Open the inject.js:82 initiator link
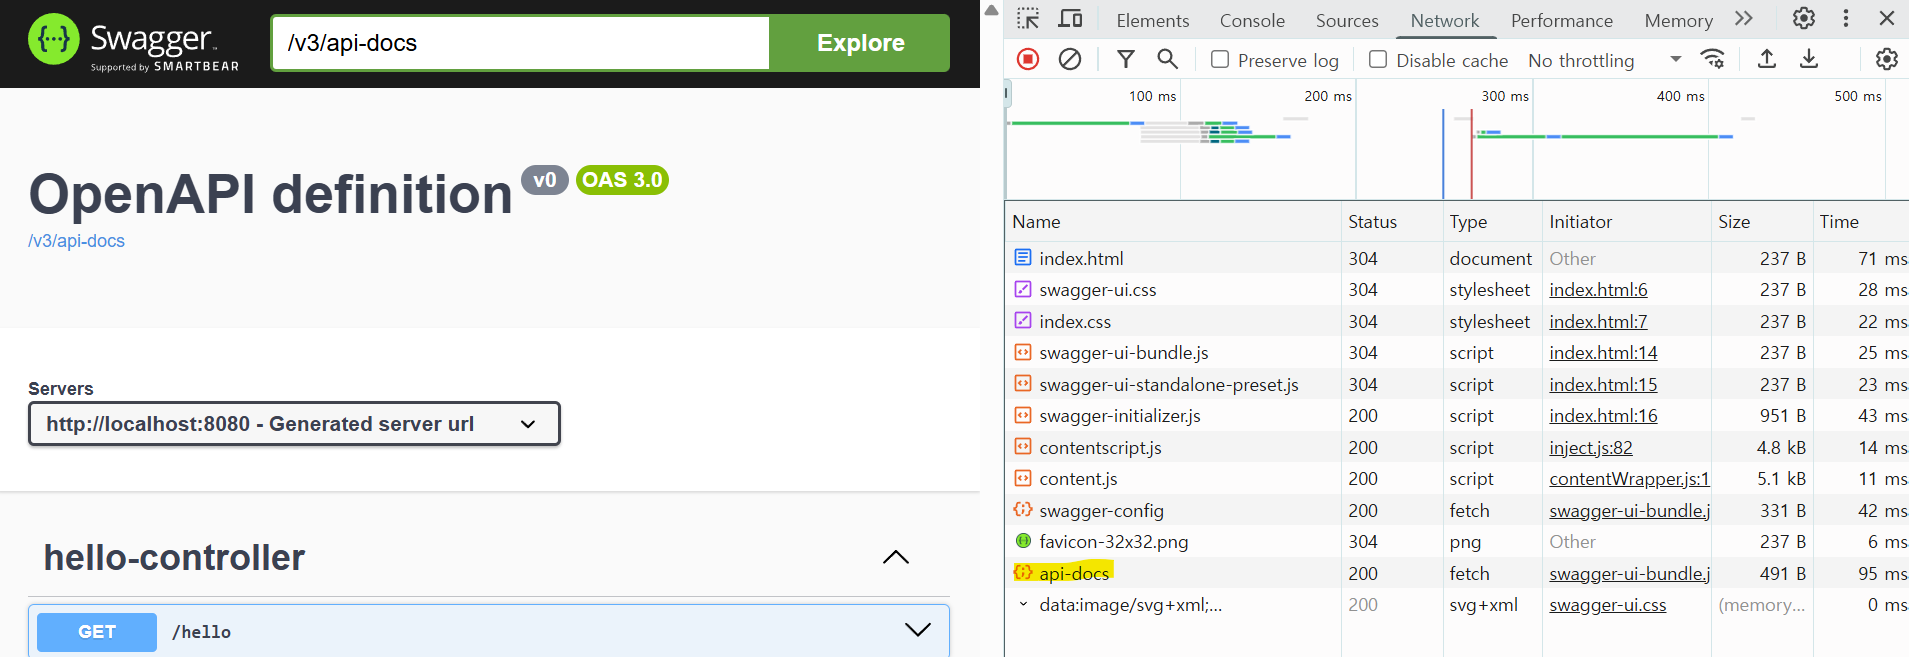Viewport: 1909px width, 657px height. [1591, 448]
